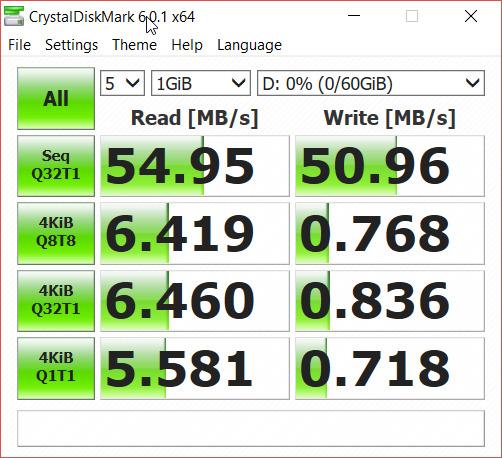Open the Language menu

[249, 45]
